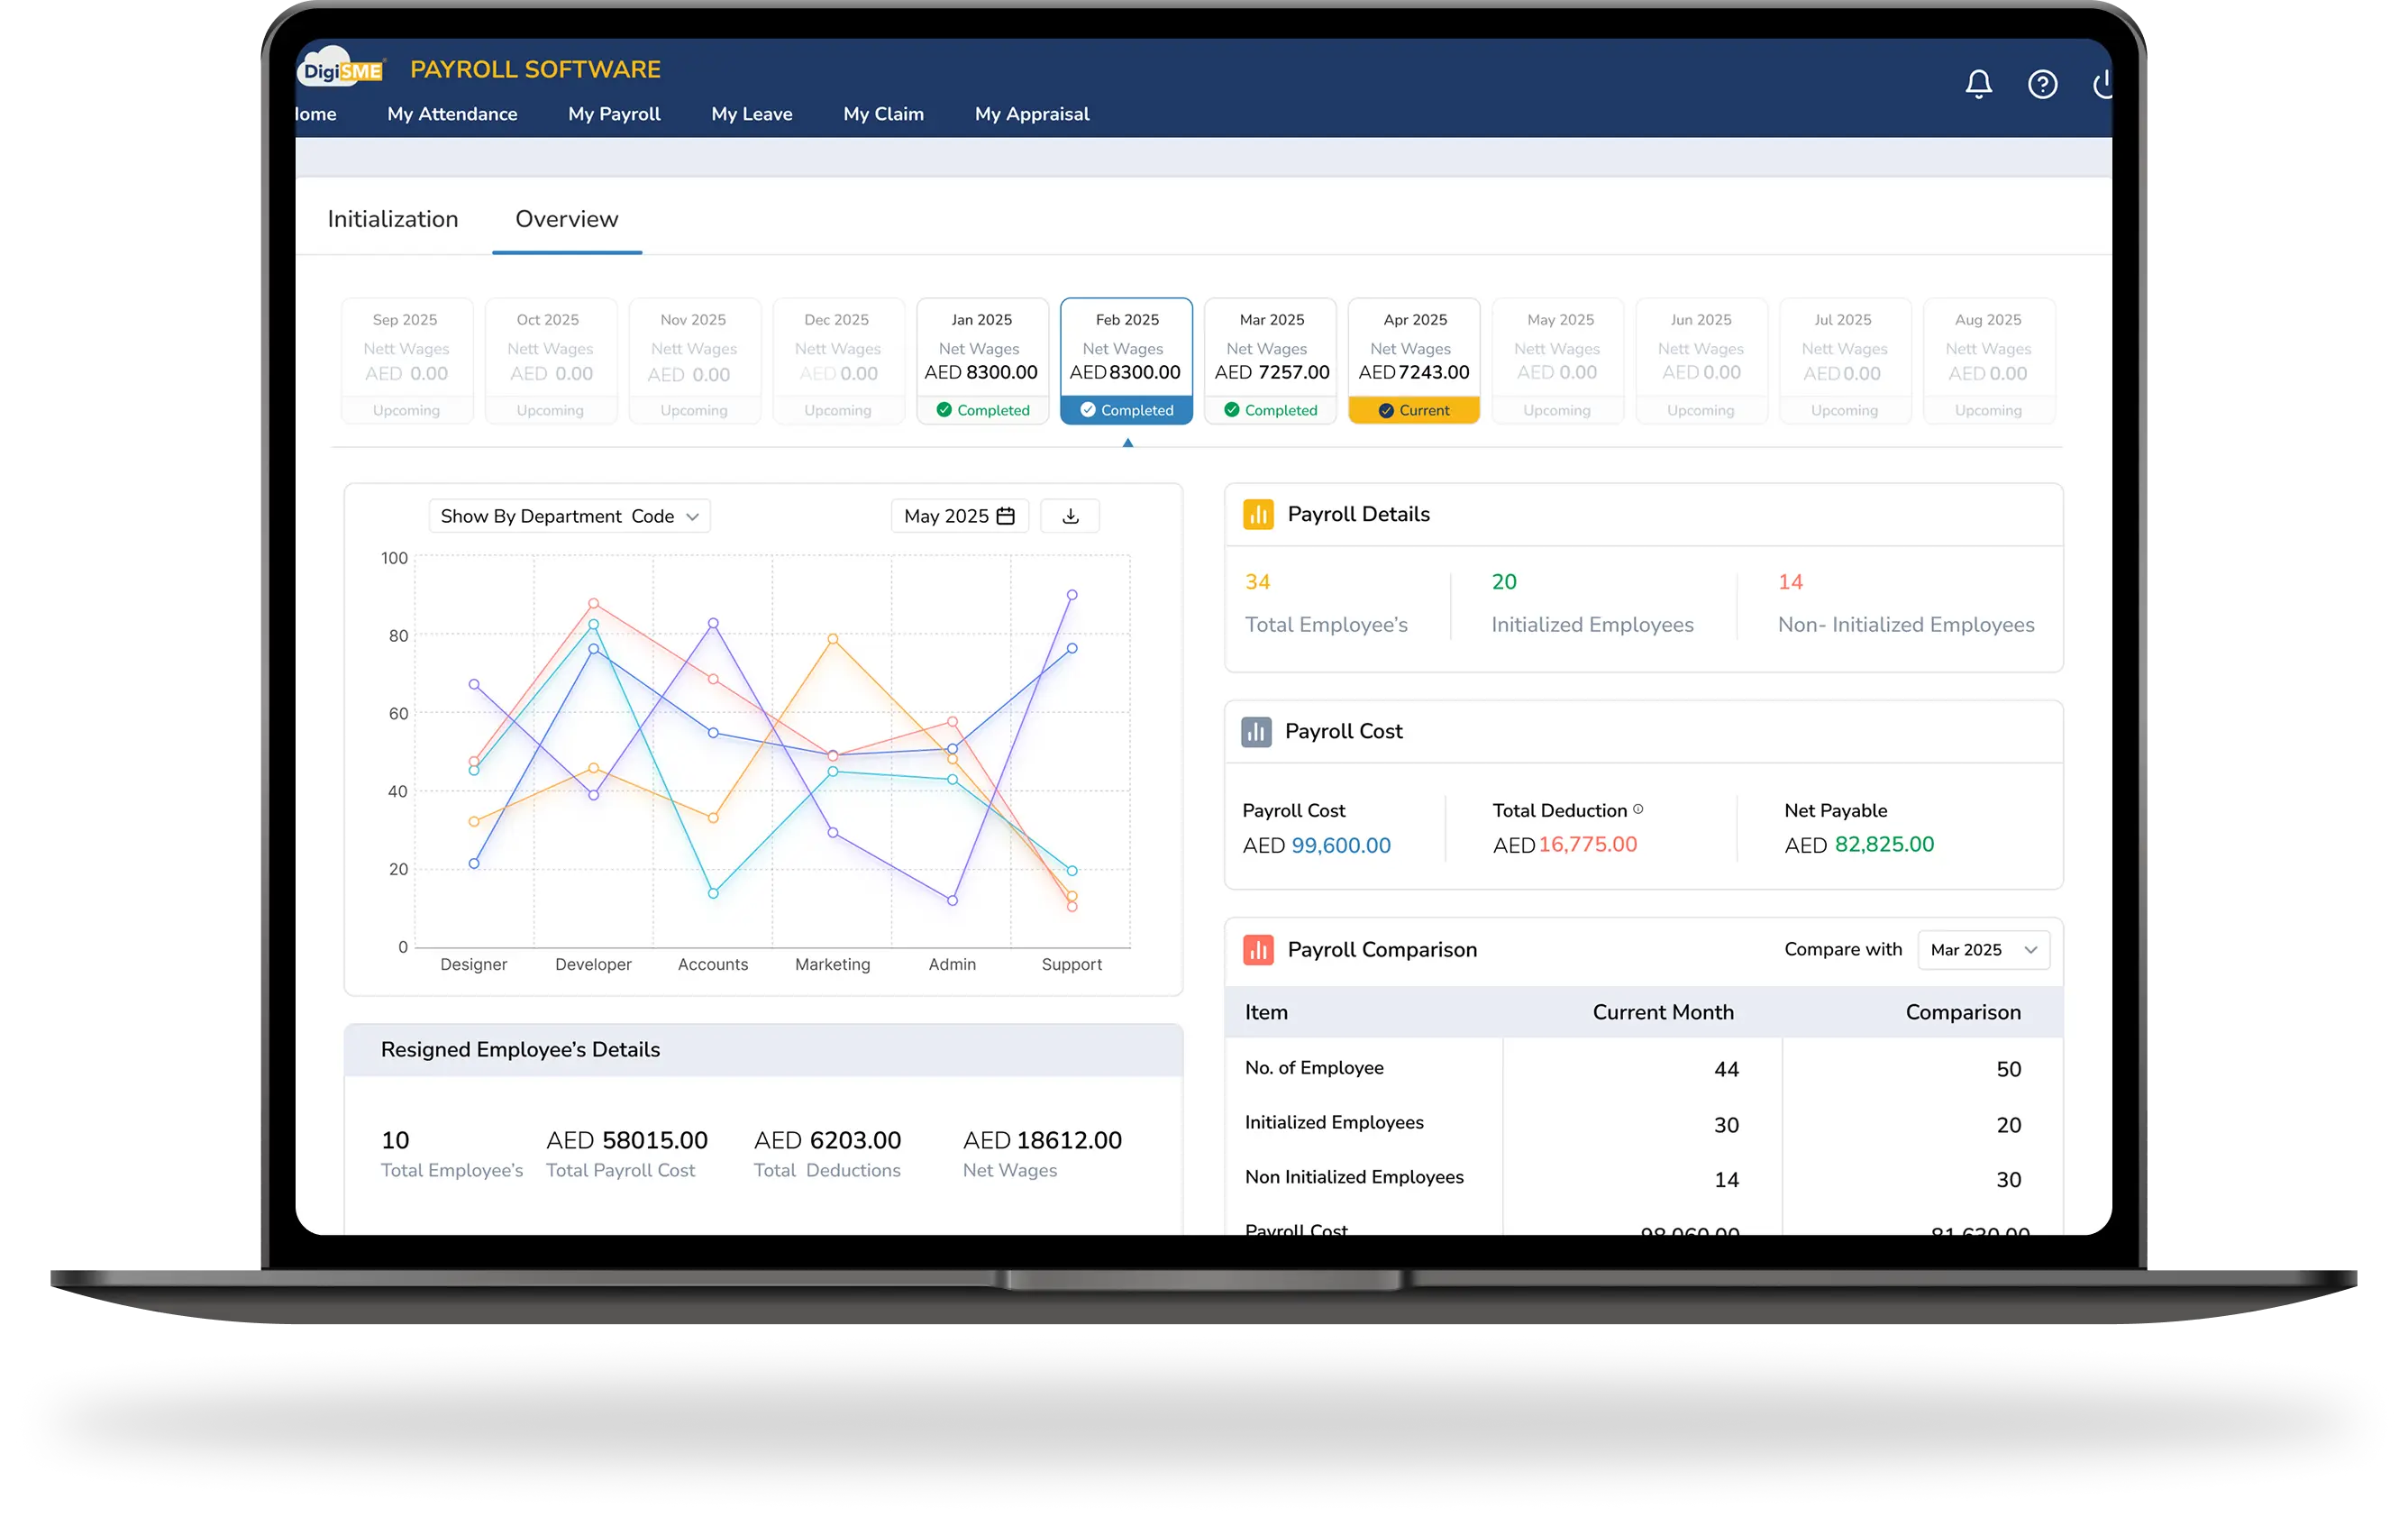Select the Apr 2025 current month card
The image size is (2408, 1517).
pyautogui.click(x=1413, y=360)
